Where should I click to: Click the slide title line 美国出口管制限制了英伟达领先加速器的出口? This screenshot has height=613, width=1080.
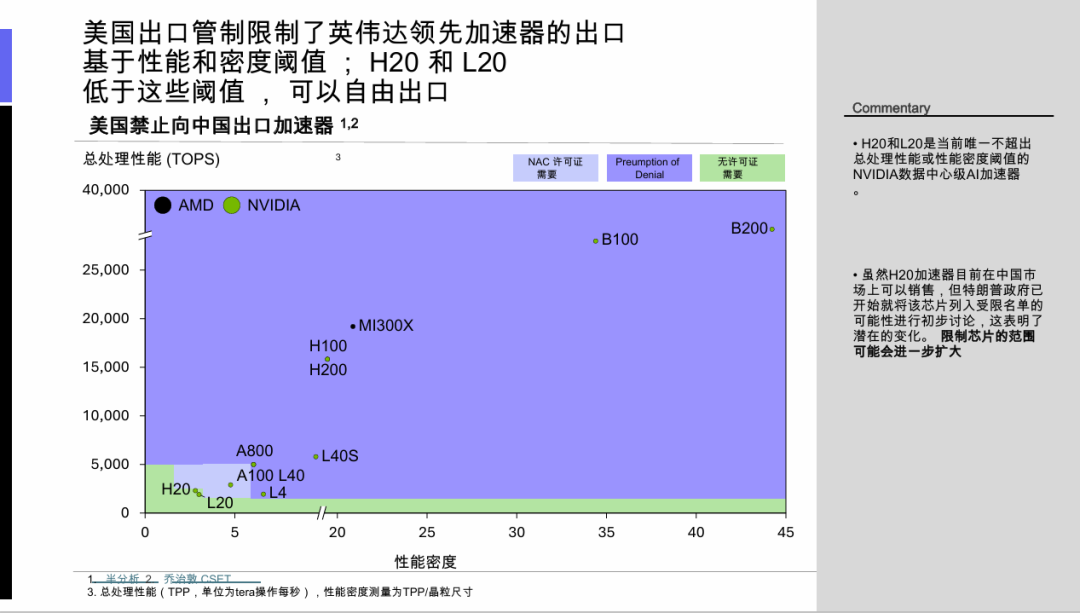pos(354,33)
